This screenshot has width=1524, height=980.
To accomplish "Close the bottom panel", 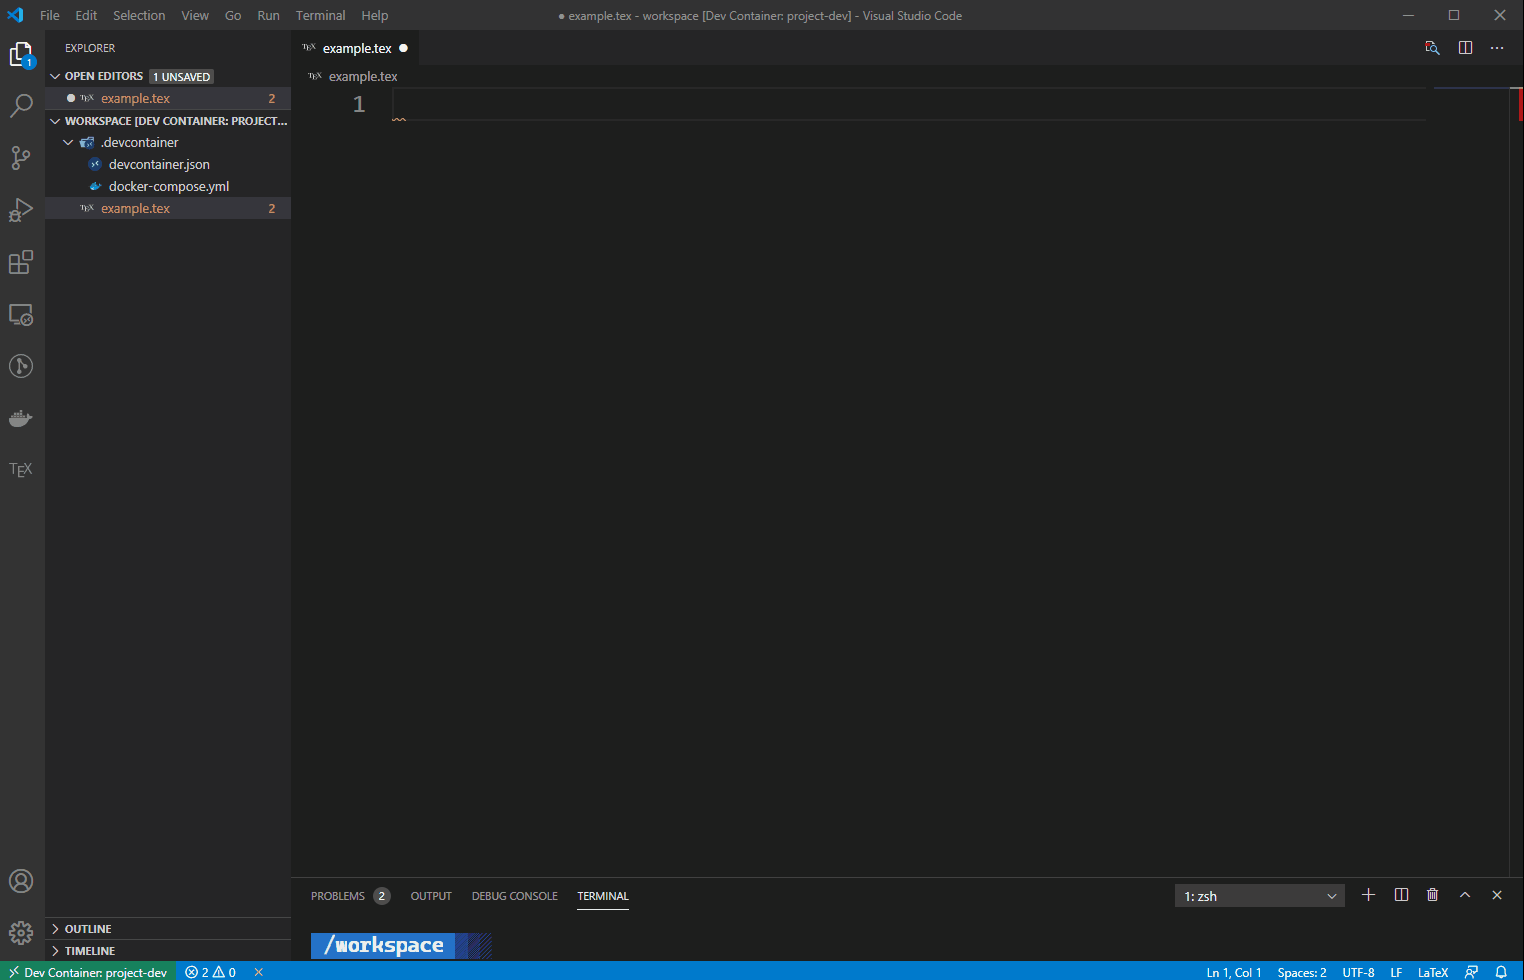I will (1497, 895).
